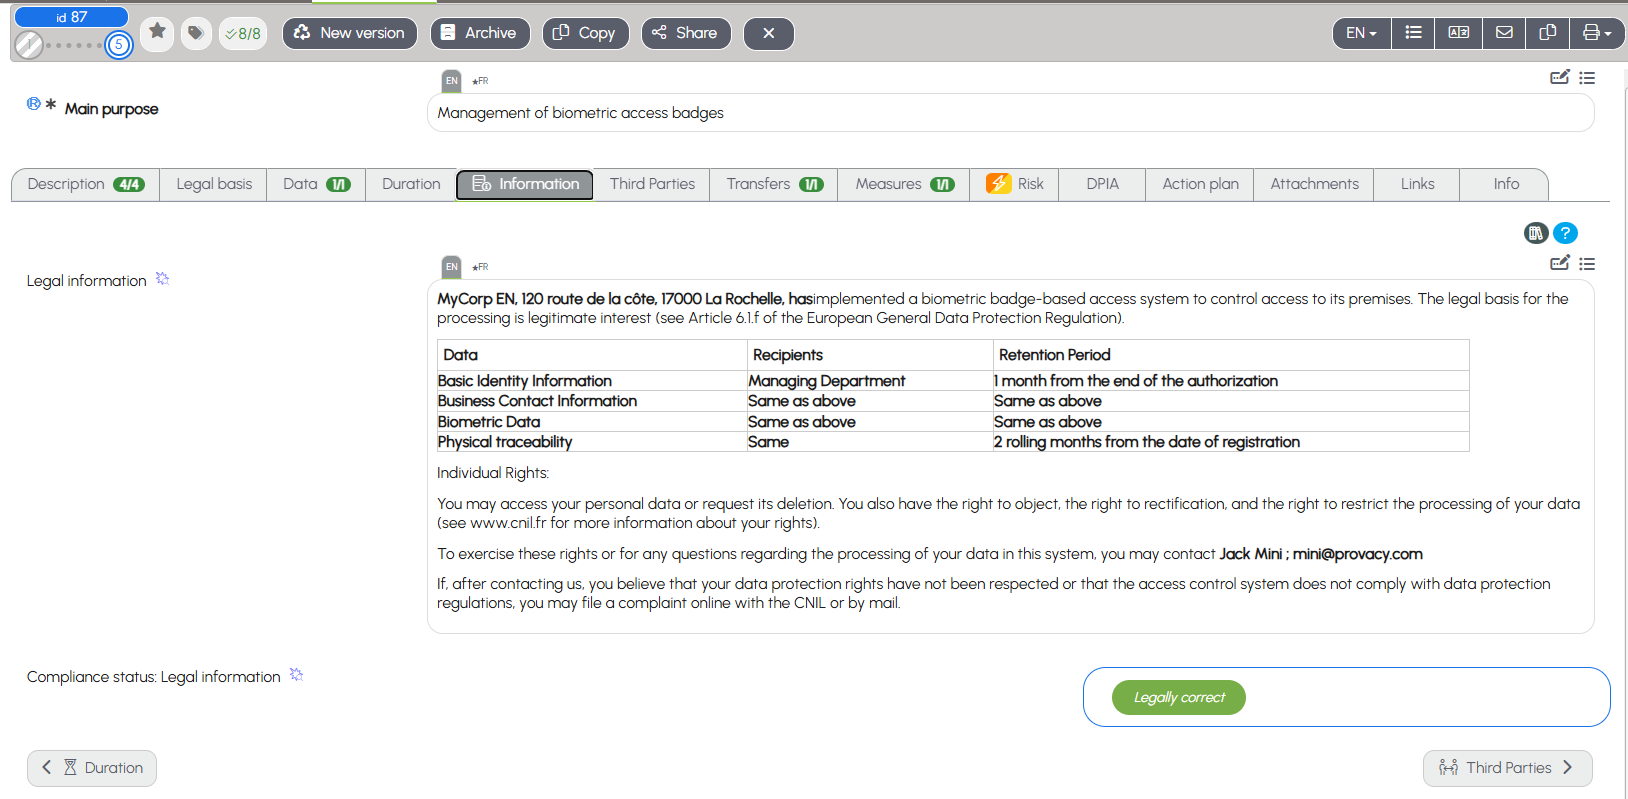Click the Copy button

click(586, 33)
